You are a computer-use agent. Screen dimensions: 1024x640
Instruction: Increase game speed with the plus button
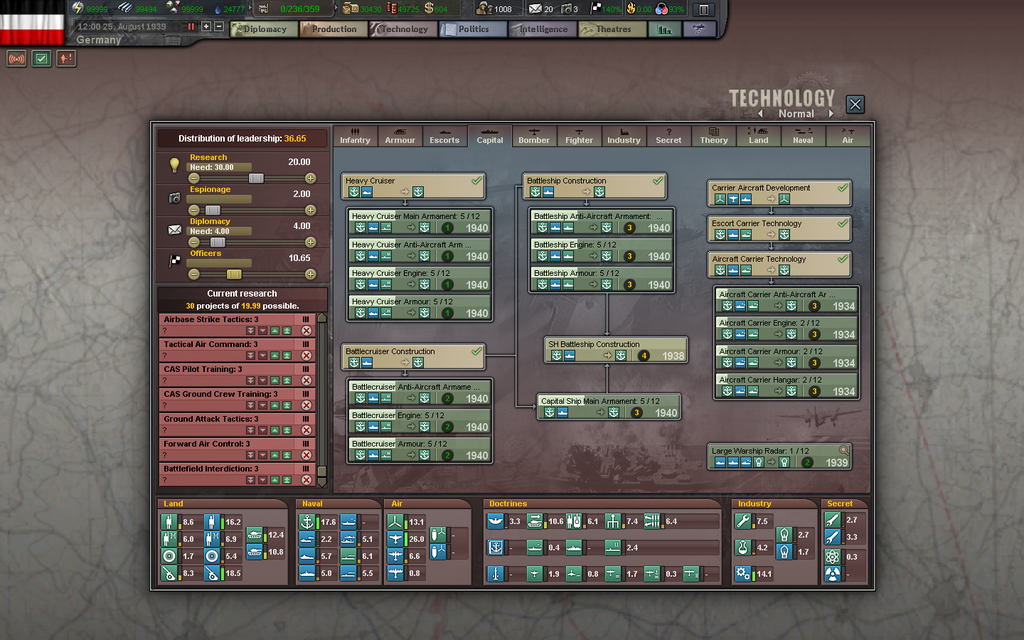pos(206,27)
